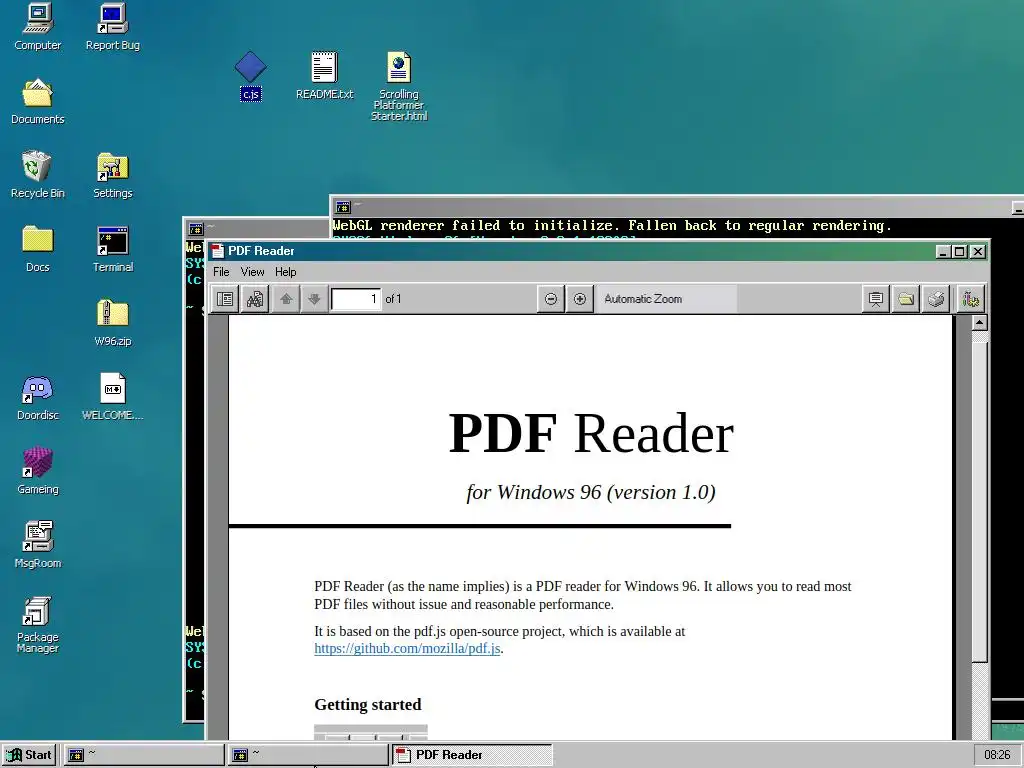Follow the github.com/mozilla/pdf.js link

tap(408, 648)
